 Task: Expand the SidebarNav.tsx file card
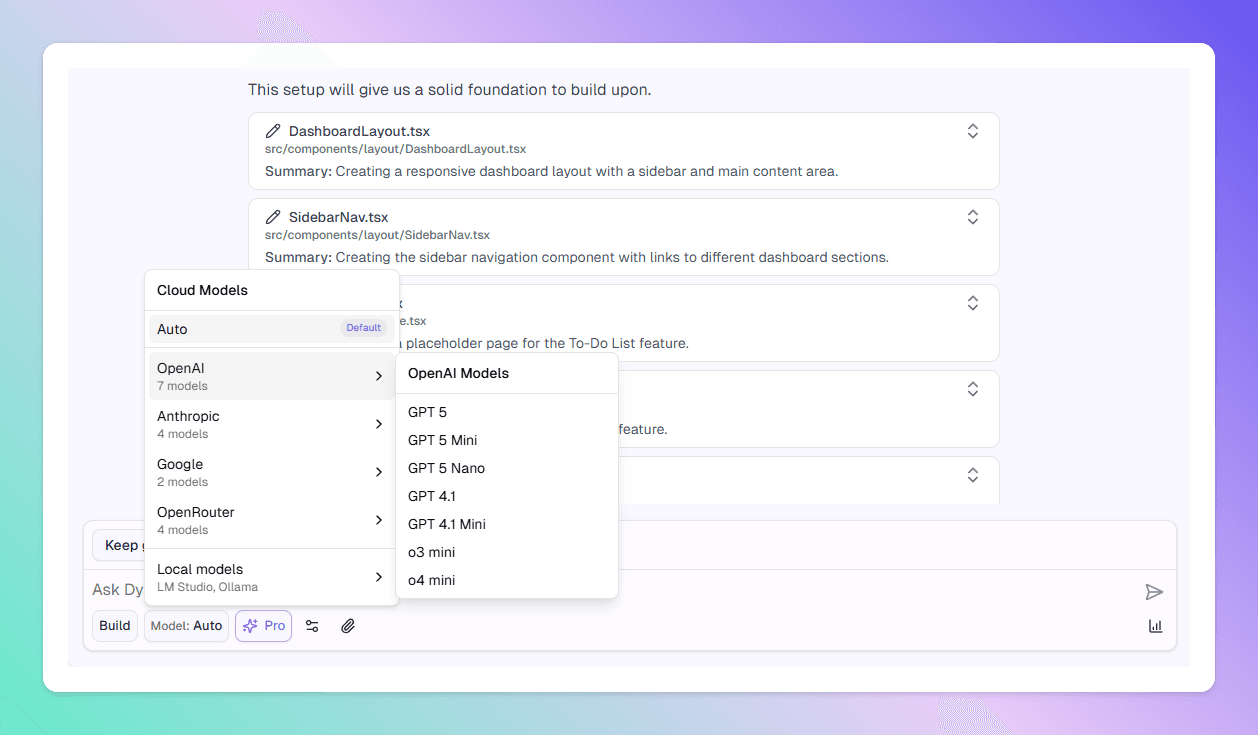coord(972,217)
